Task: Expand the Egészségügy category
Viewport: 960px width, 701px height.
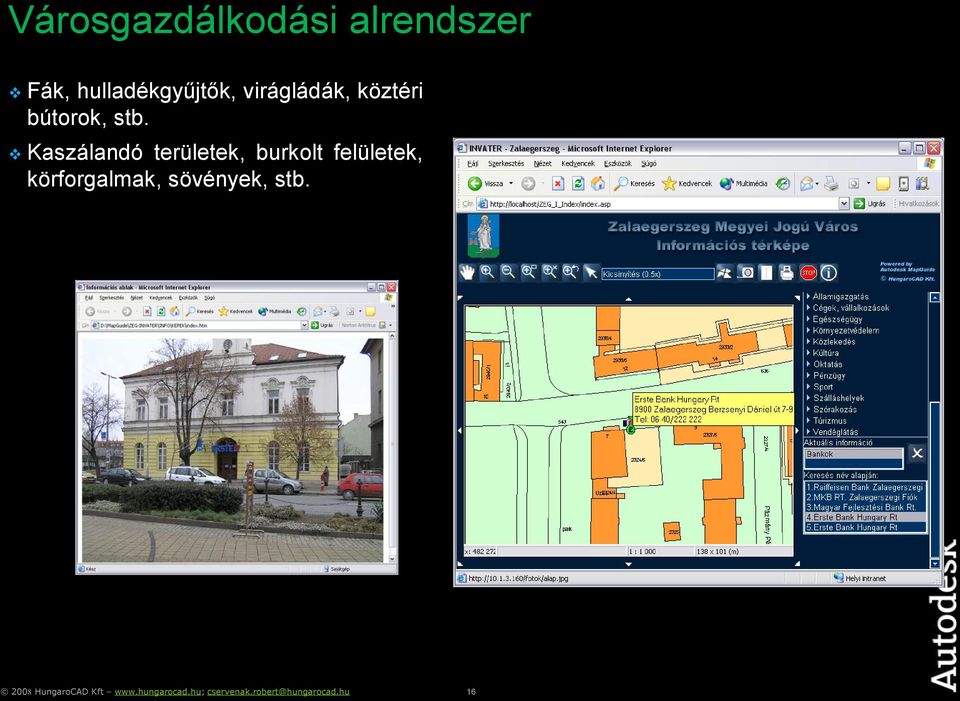Action: click(833, 319)
